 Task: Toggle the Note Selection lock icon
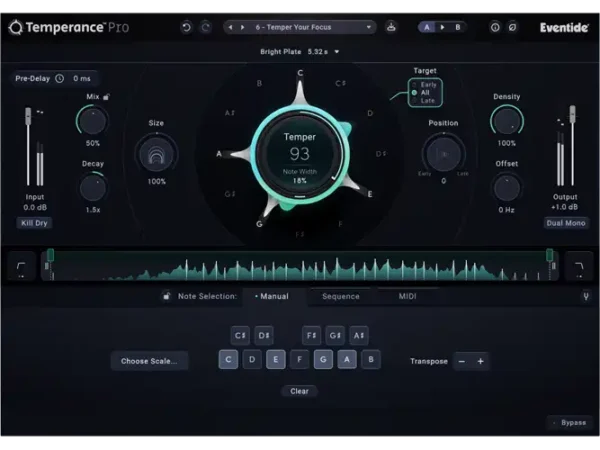(x=166, y=296)
